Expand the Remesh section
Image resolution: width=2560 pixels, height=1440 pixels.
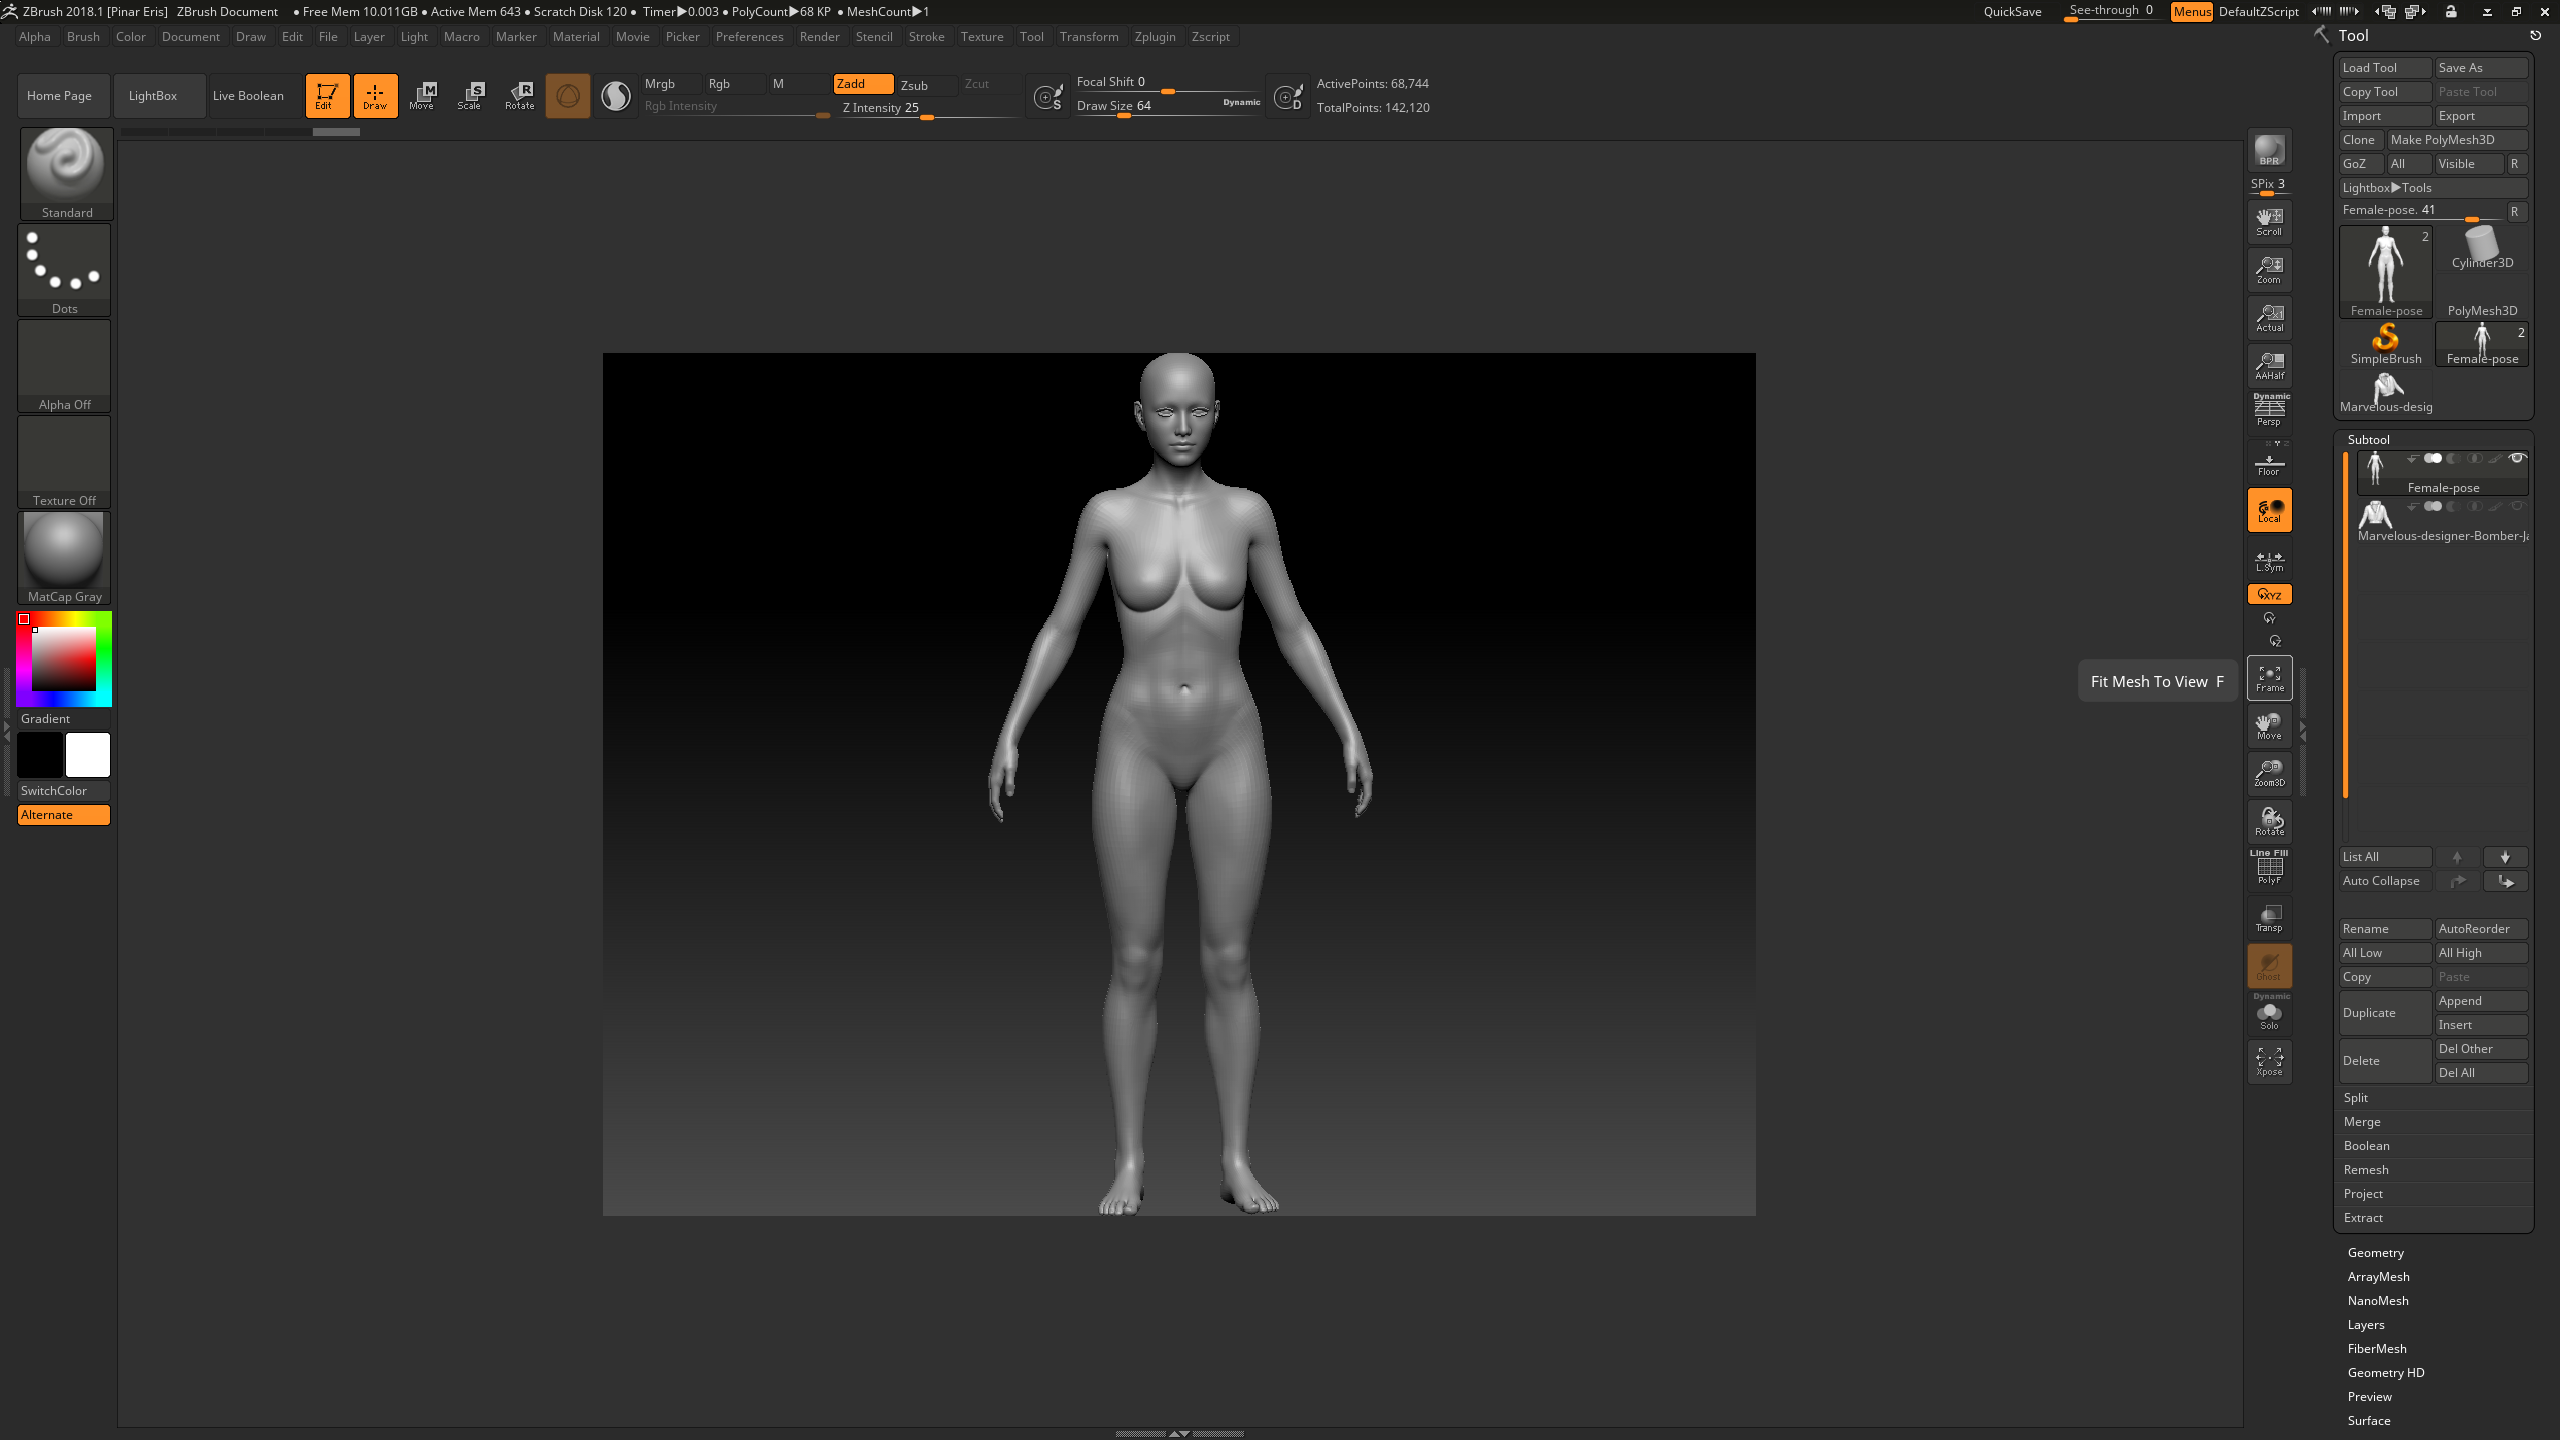click(x=2366, y=1170)
